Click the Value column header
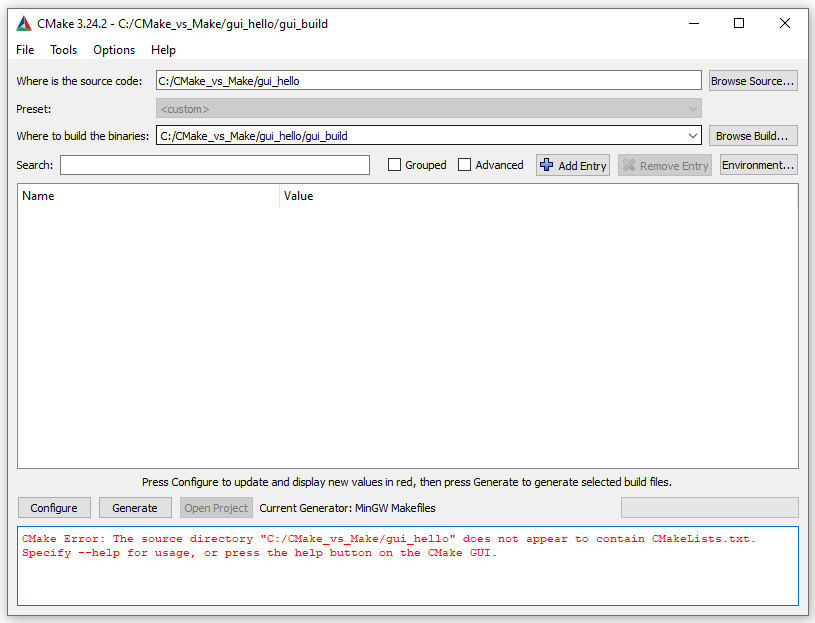 click(x=538, y=196)
